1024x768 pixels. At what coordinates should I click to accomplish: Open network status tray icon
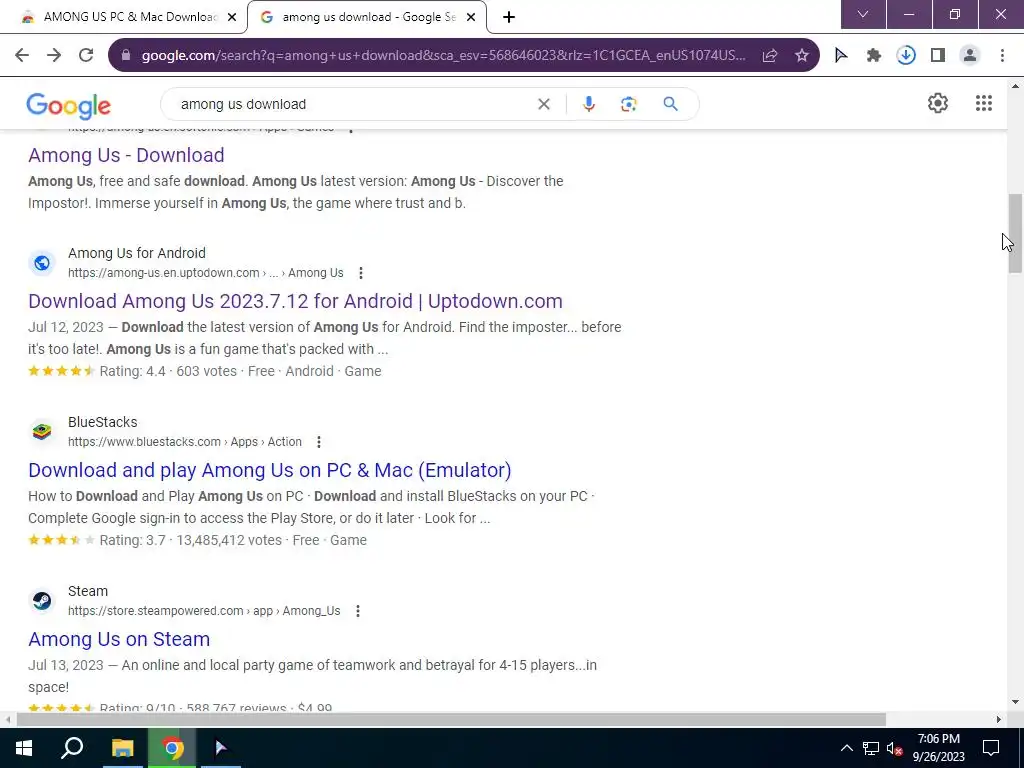tap(871, 748)
